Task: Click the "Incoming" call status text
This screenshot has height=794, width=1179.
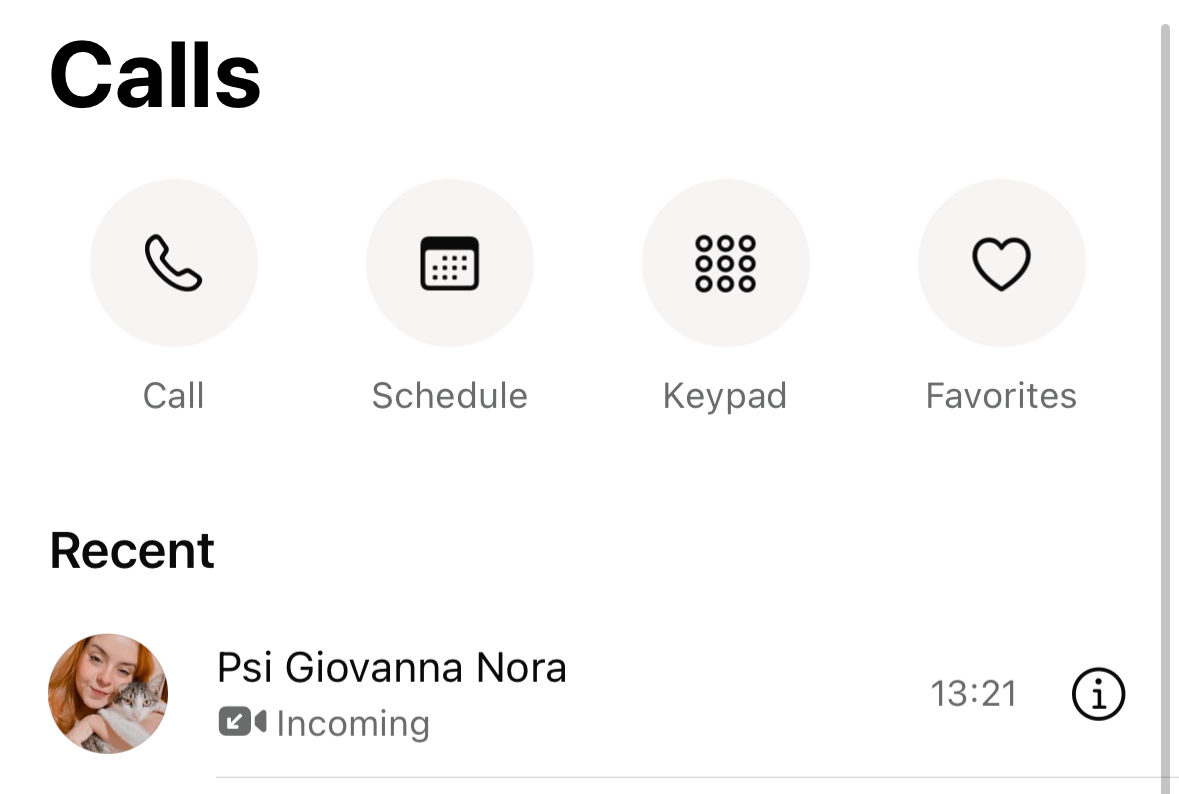Action: (x=353, y=723)
